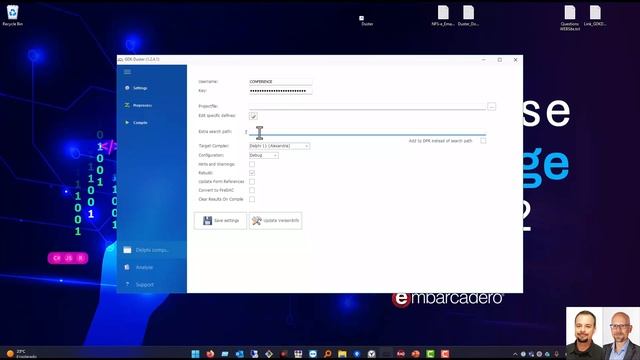
Task: Open the magnifier search app in the taskbar
Action: tap(327, 353)
